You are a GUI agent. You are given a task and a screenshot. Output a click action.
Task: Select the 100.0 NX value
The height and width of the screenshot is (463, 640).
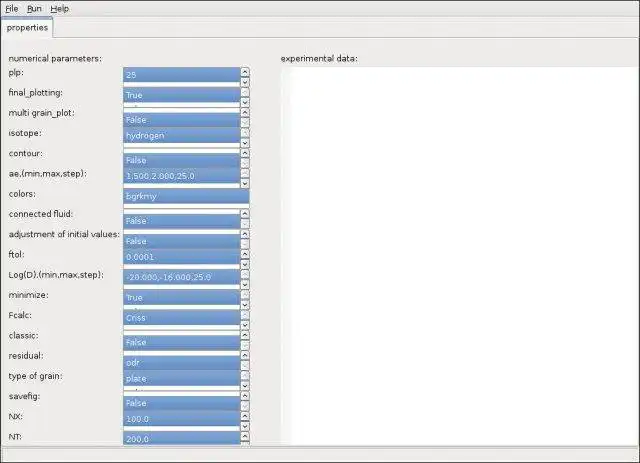pyautogui.click(x=182, y=419)
